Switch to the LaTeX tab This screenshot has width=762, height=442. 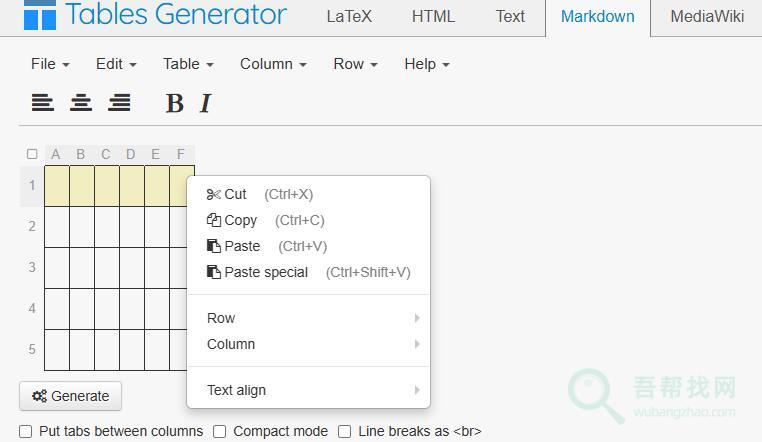(349, 16)
